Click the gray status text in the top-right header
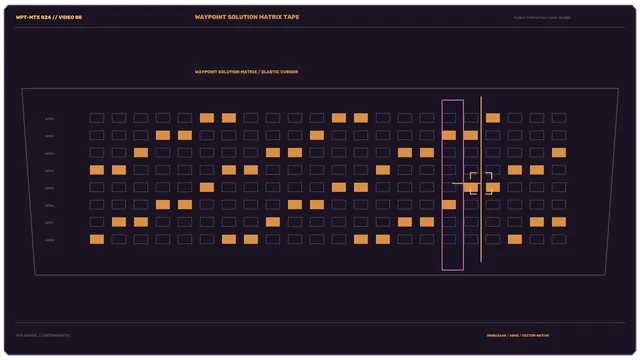 pyautogui.click(x=542, y=18)
